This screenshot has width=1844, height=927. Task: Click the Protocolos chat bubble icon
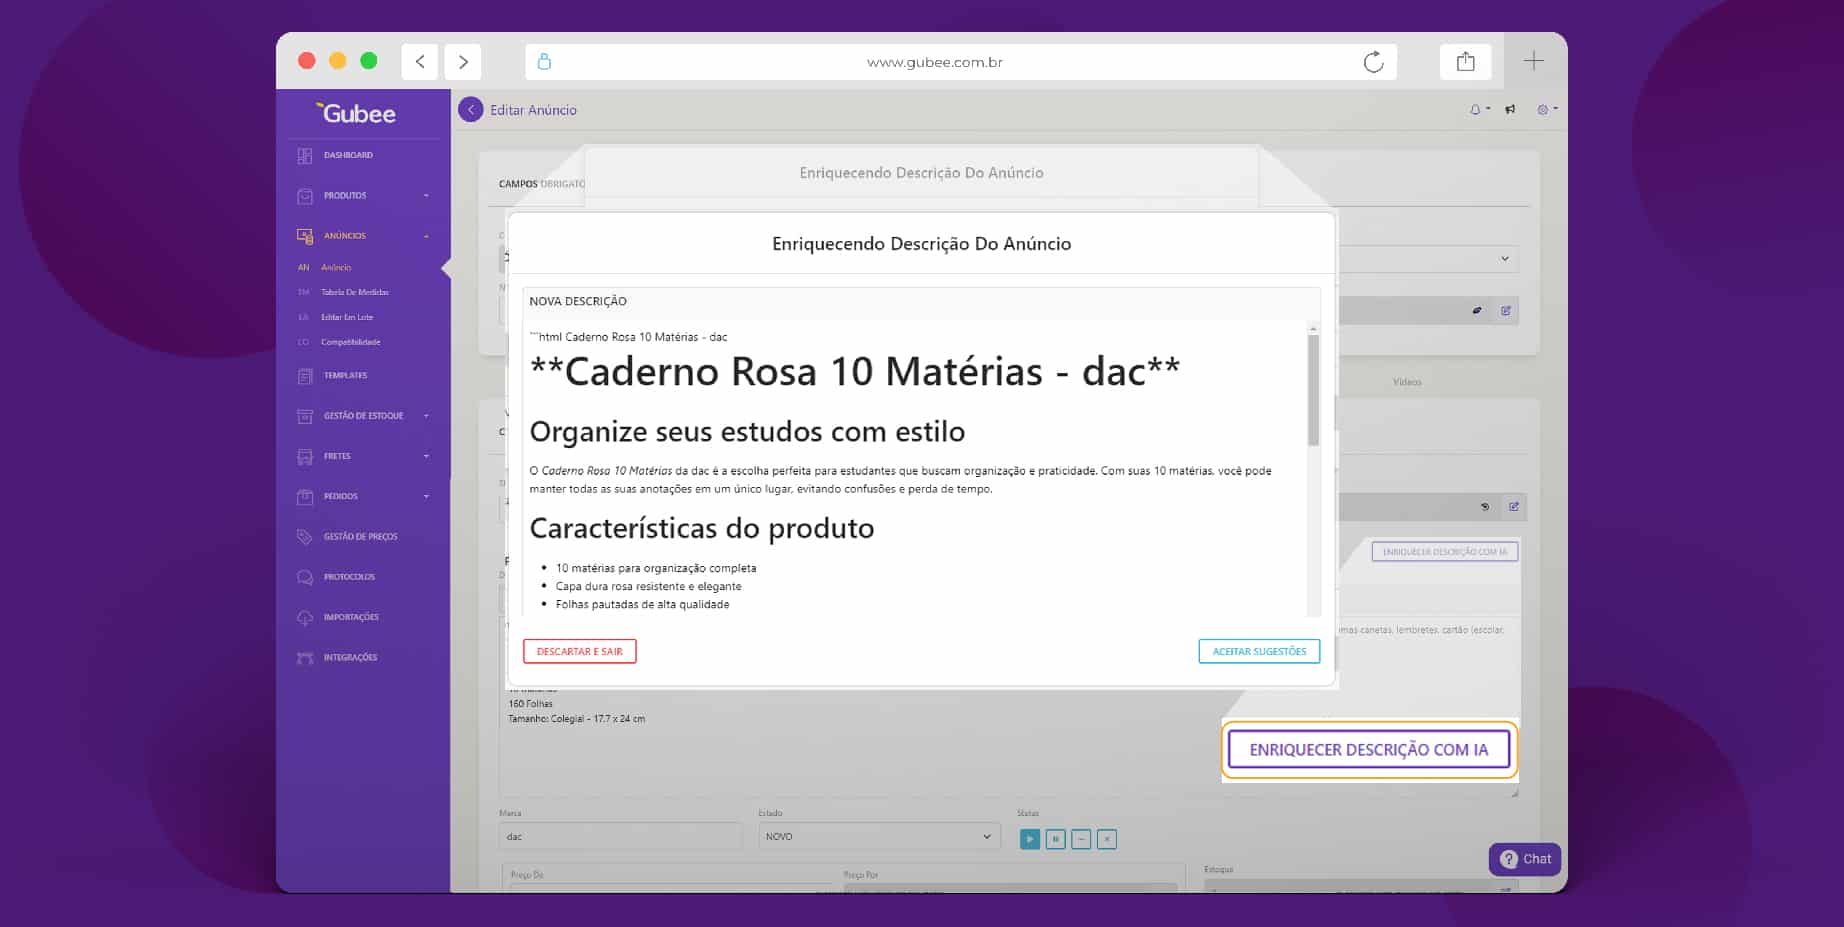click(x=305, y=577)
